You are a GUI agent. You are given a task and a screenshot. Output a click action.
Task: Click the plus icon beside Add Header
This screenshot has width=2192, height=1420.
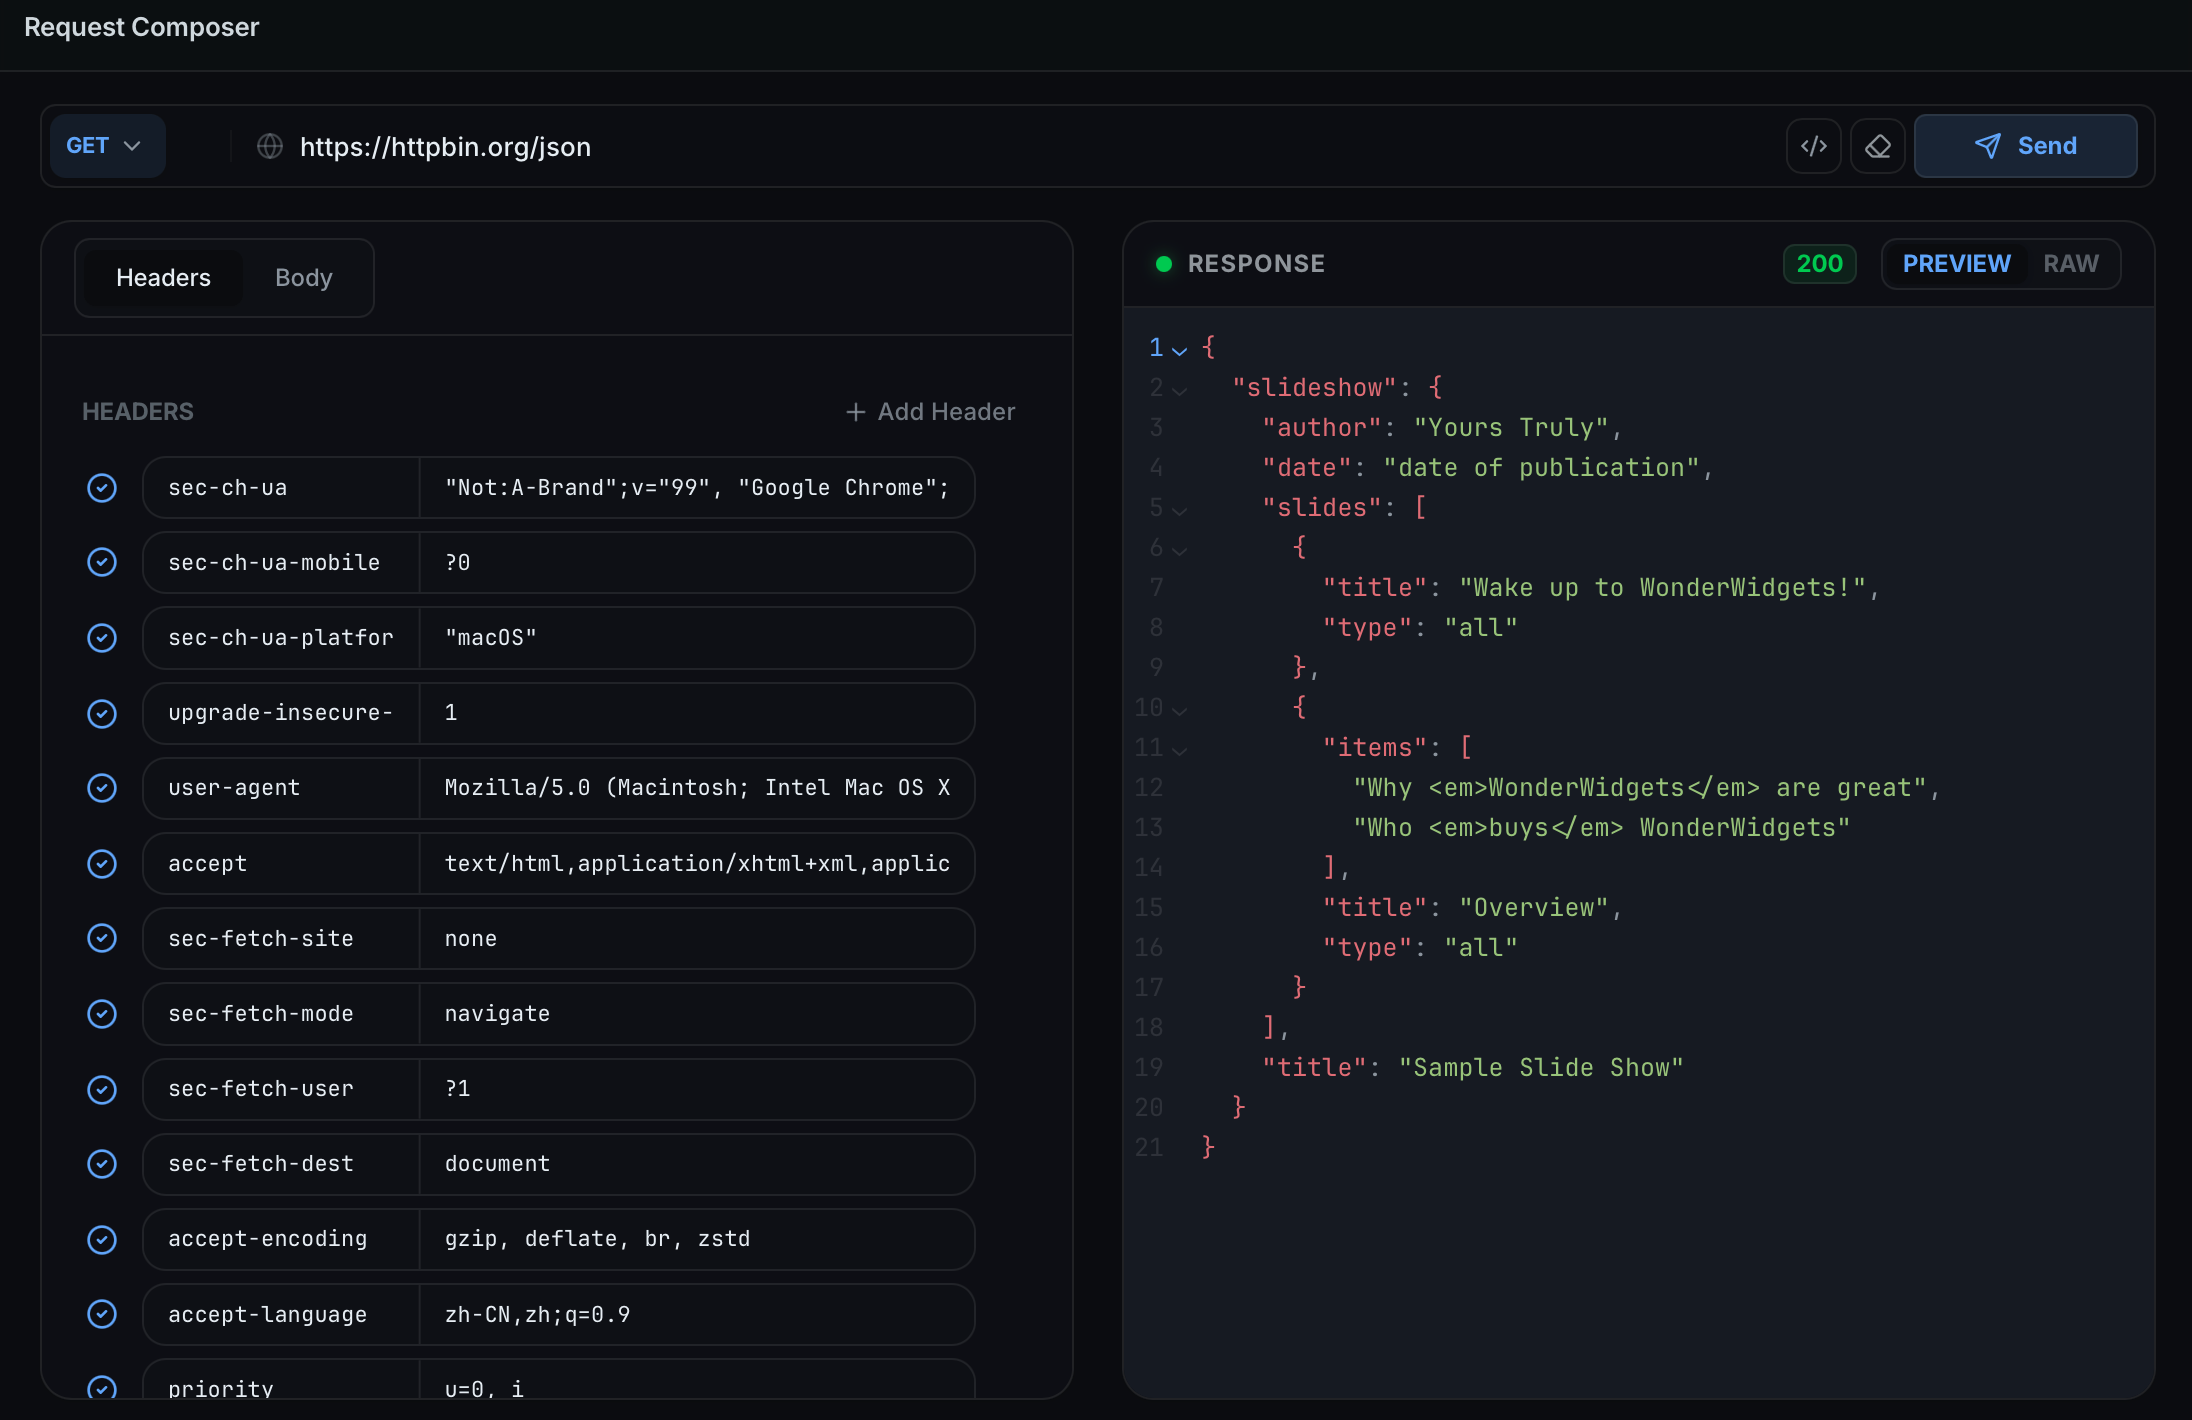pos(855,411)
